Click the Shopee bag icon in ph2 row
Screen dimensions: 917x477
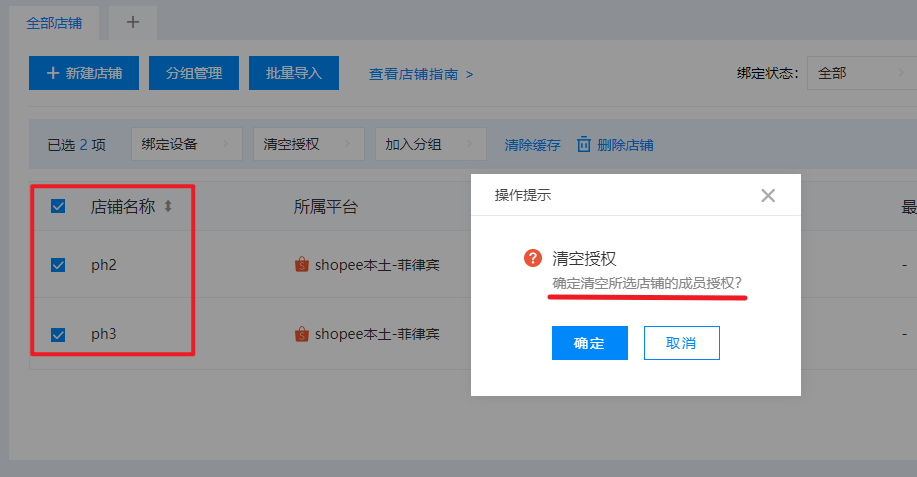(x=301, y=265)
